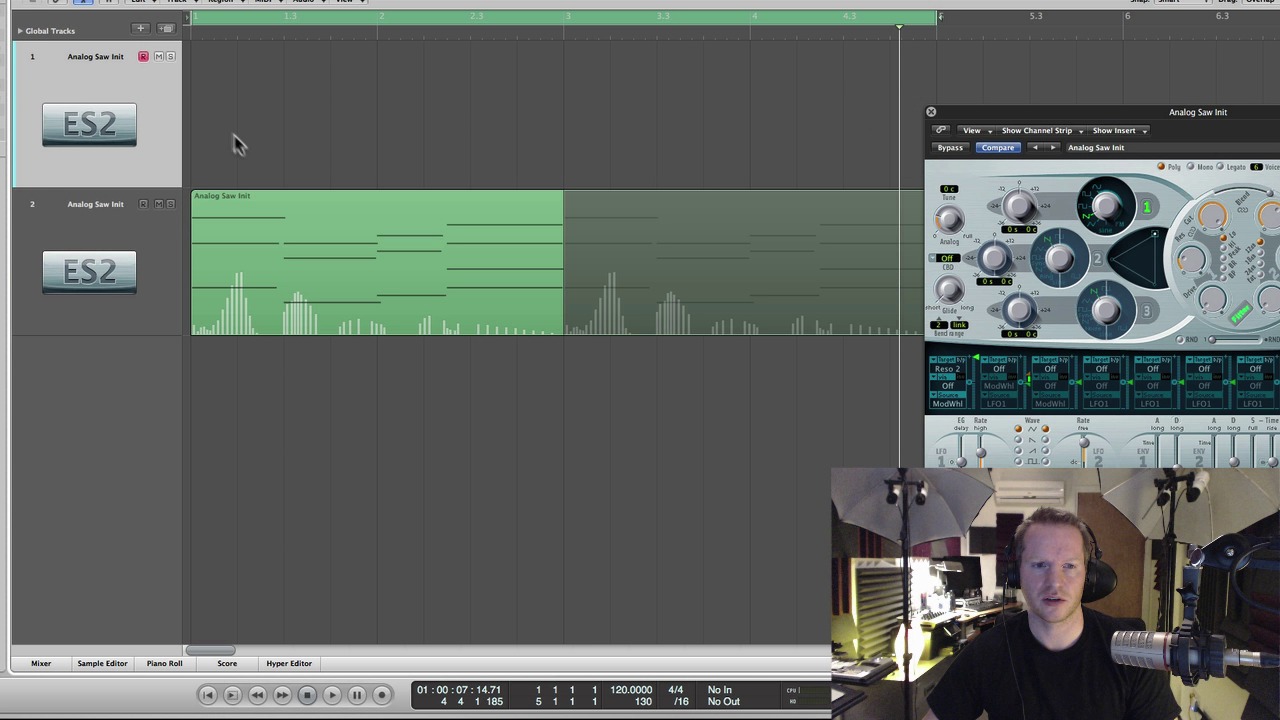Screen dimensions: 1280x720
Task: Click the ES2 plugin link chain icon
Action: click(940, 130)
